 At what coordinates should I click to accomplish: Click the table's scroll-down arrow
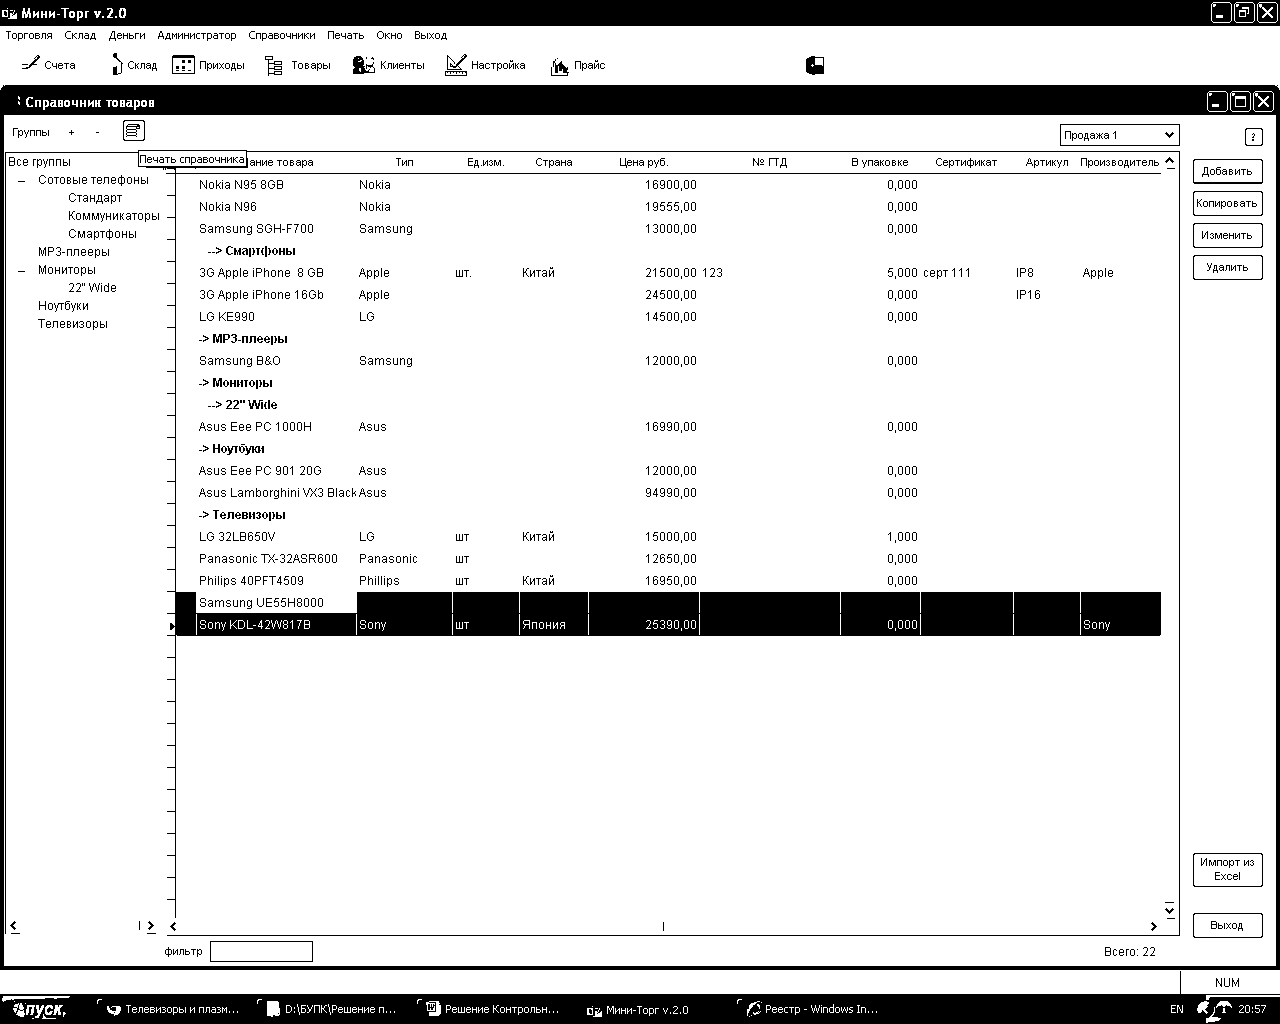pyautogui.click(x=1170, y=911)
